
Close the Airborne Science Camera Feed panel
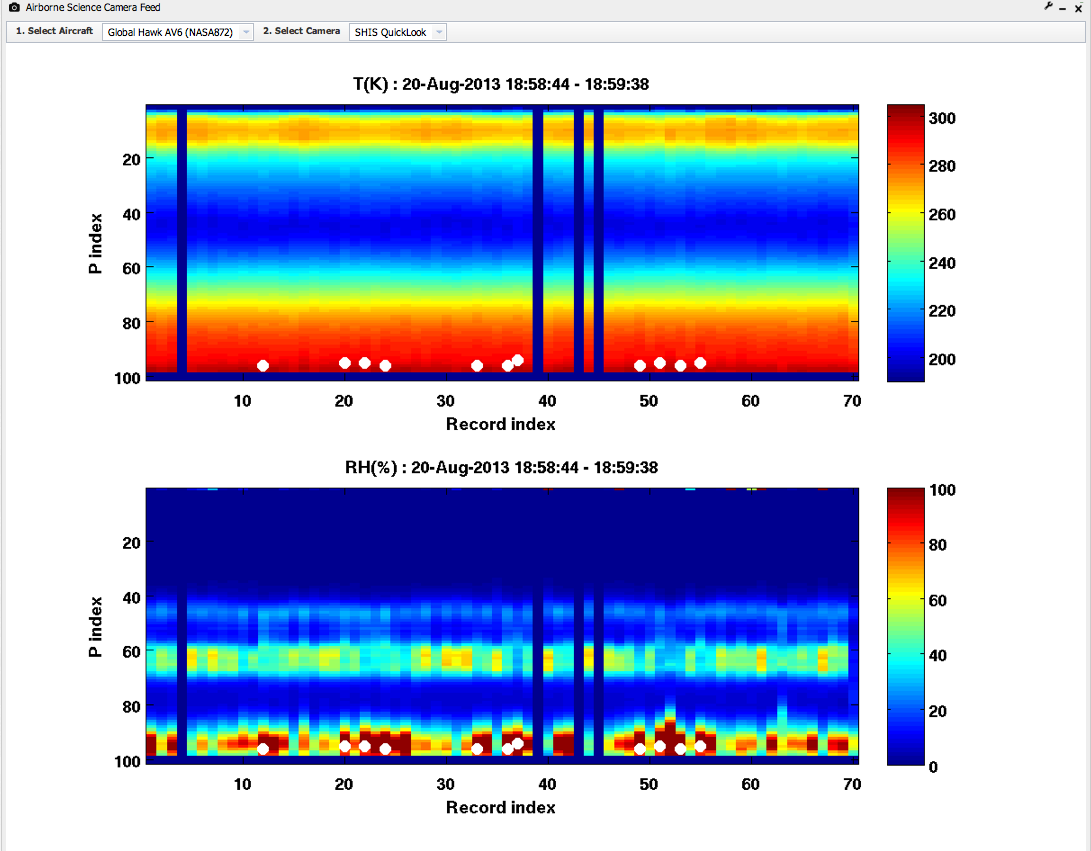(1078, 8)
